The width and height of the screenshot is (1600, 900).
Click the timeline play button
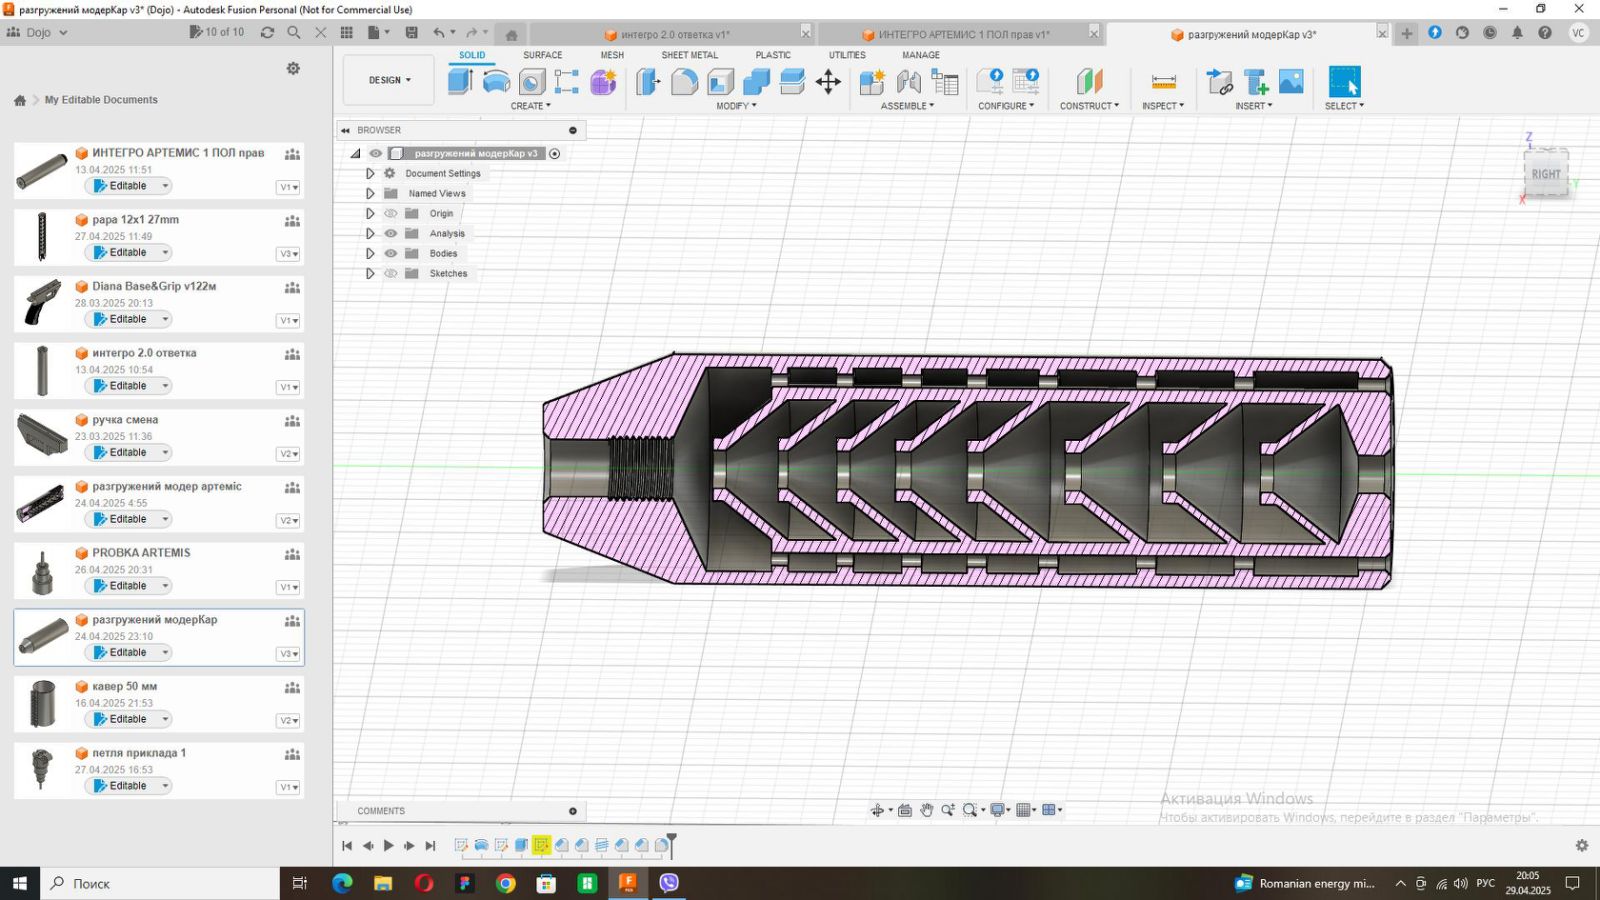tap(389, 846)
